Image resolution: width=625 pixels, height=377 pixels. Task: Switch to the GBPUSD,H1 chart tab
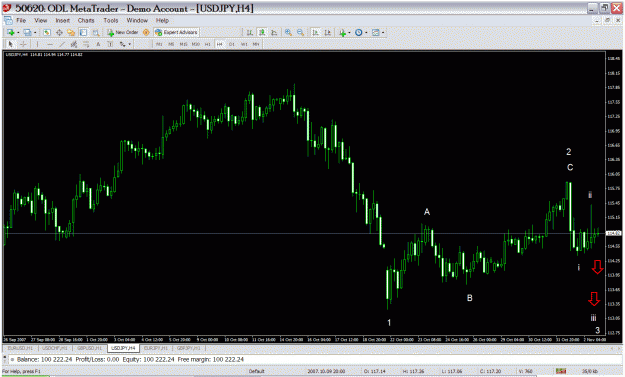point(90,348)
